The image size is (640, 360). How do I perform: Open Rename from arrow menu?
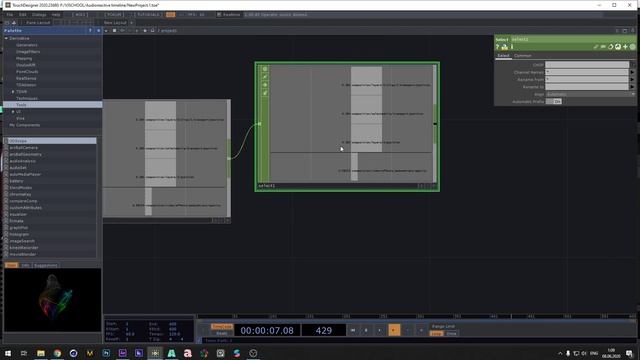pyautogui.click(x=632, y=79)
